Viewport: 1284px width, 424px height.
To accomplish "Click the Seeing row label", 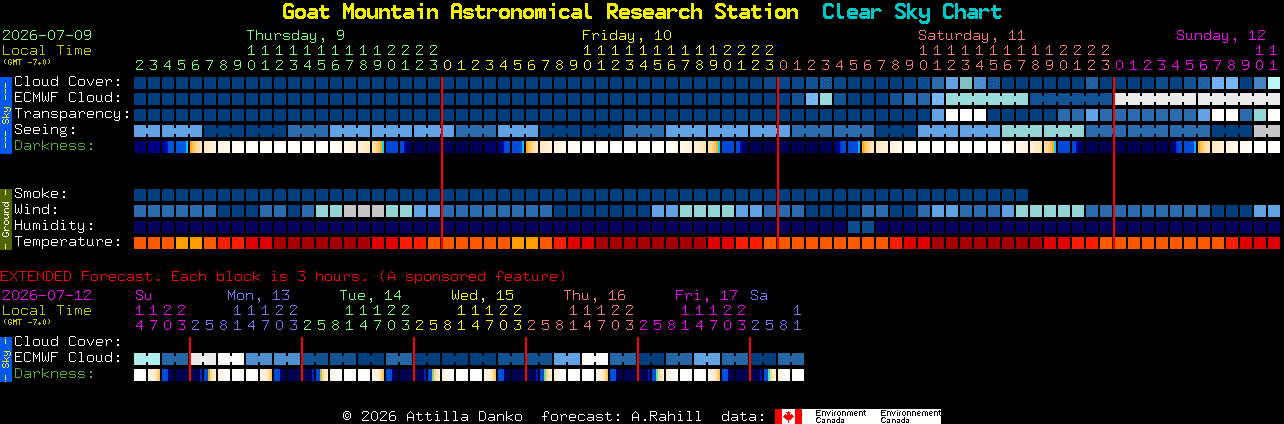I will click(45, 130).
